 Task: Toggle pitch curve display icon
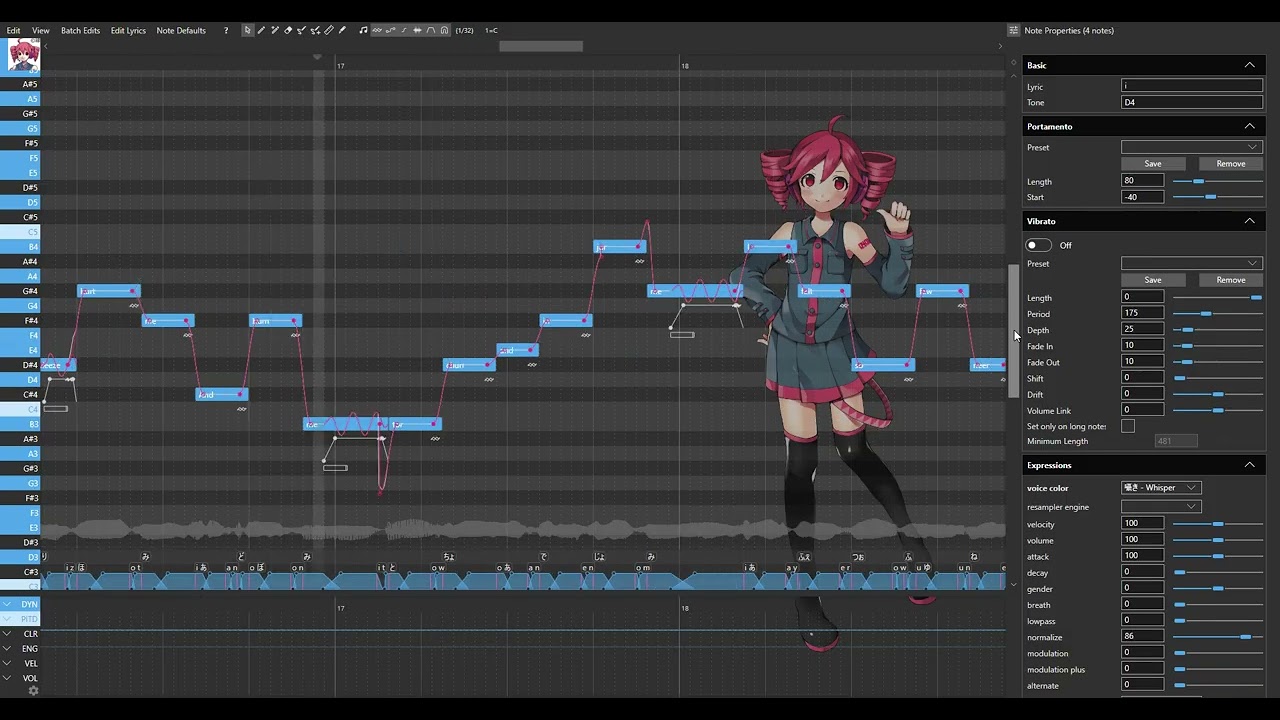pyautogui.click(x=391, y=30)
